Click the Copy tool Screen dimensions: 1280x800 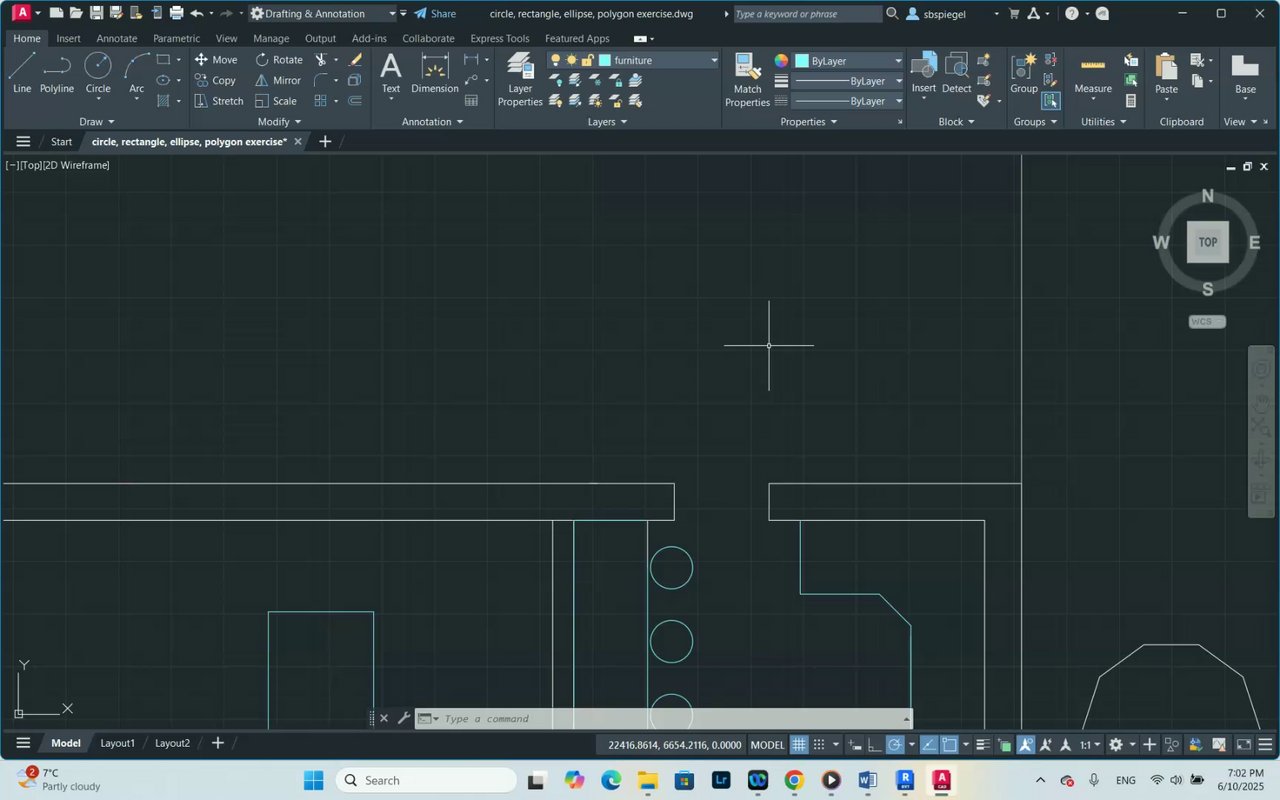coord(215,80)
